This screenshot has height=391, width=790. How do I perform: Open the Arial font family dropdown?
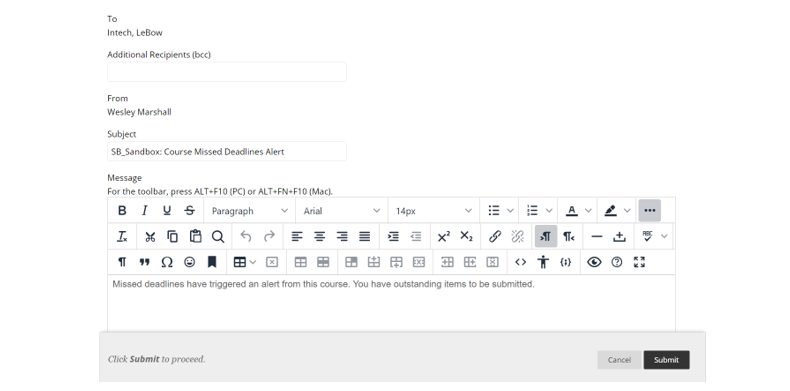tap(342, 211)
